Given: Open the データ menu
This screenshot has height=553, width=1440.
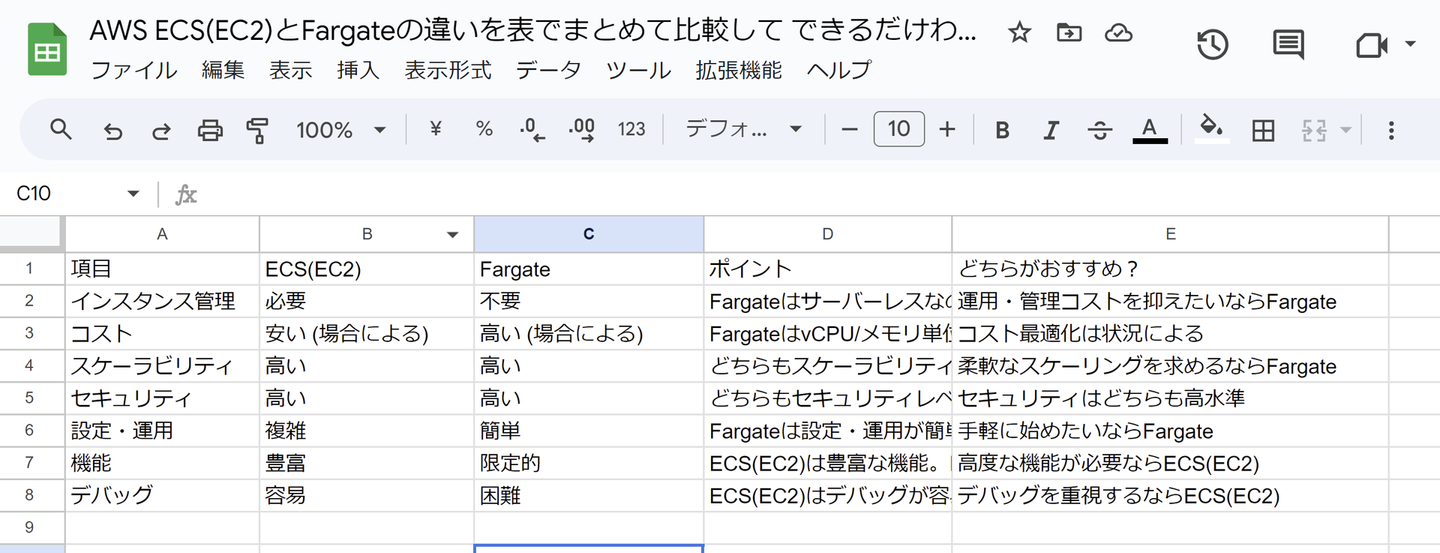Looking at the screenshot, I should tap(548, 70).
